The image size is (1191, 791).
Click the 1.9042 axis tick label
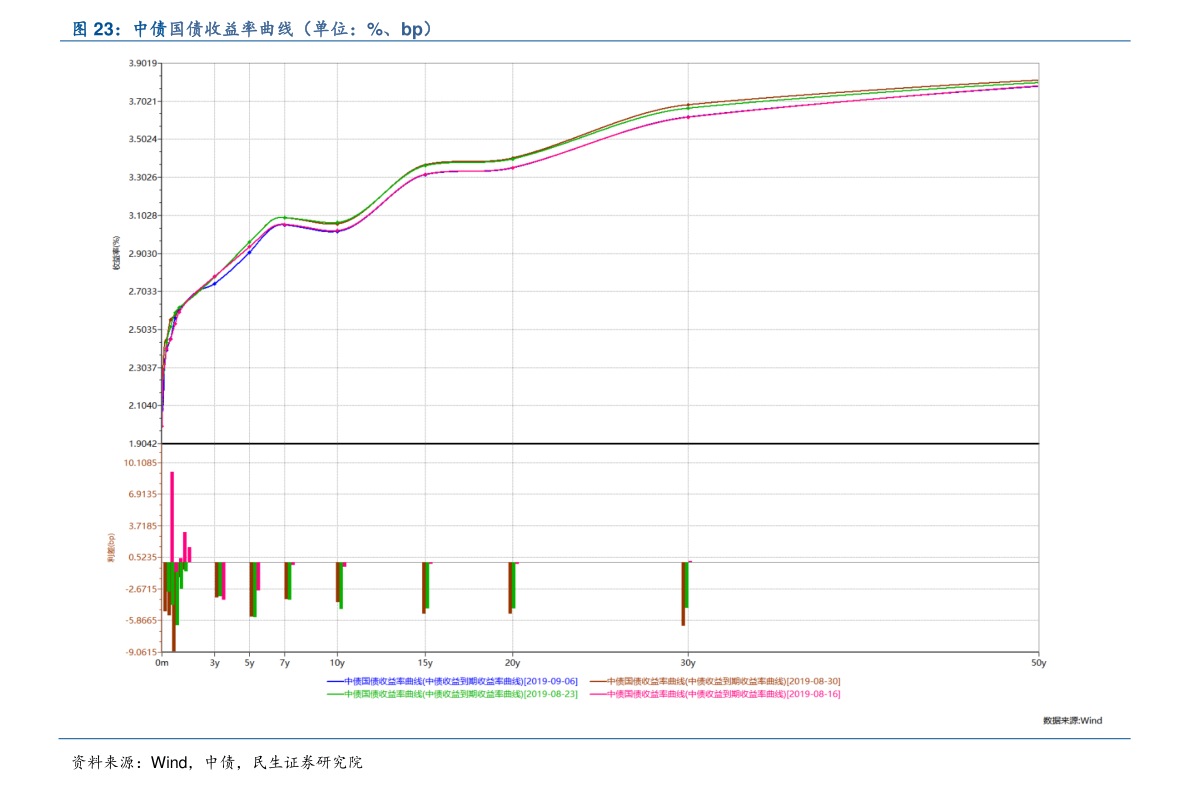143,443
